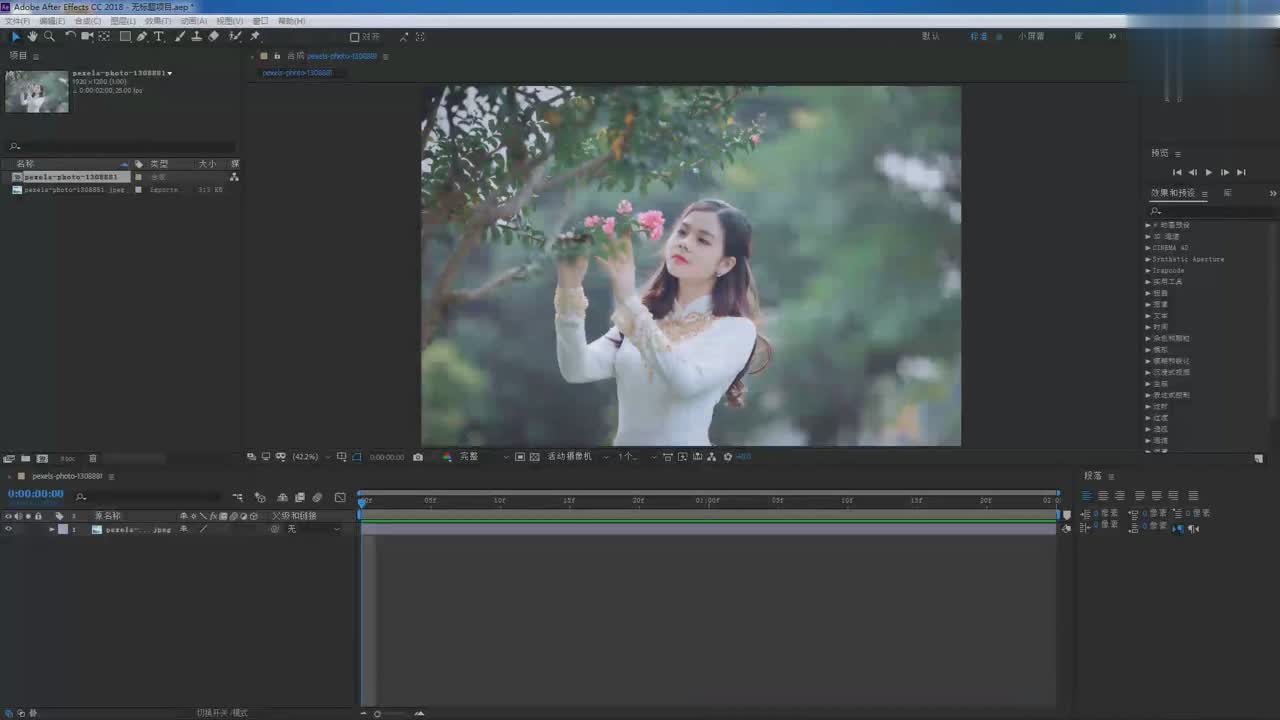Sort project items by 类型 column

(x=159, y=164)
